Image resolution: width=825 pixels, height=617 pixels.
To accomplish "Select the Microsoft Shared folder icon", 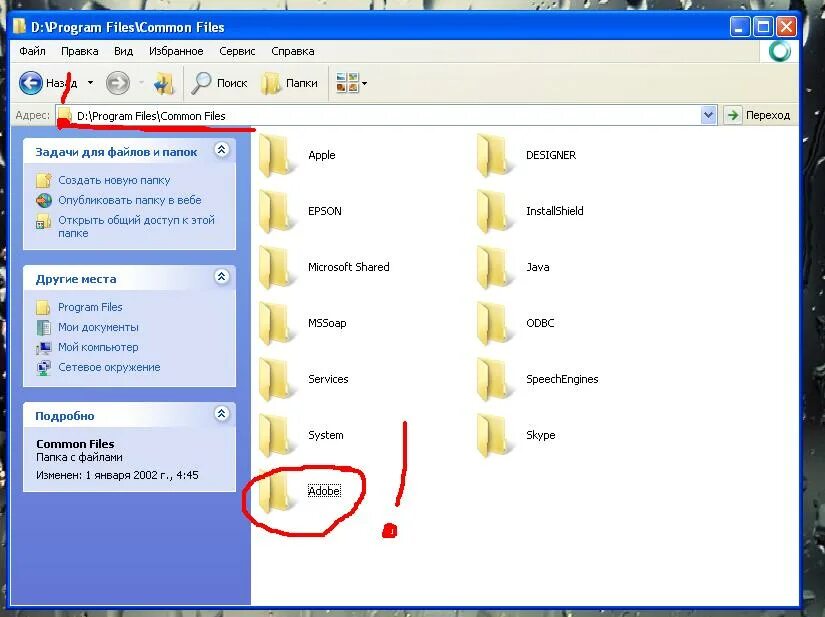I will [x=275, y=267].
